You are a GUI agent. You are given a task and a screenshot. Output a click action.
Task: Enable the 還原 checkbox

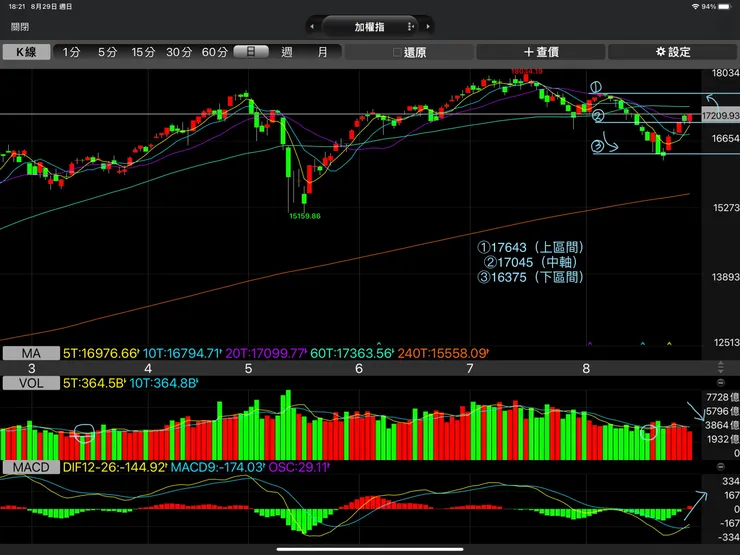(x=397, y=52)
